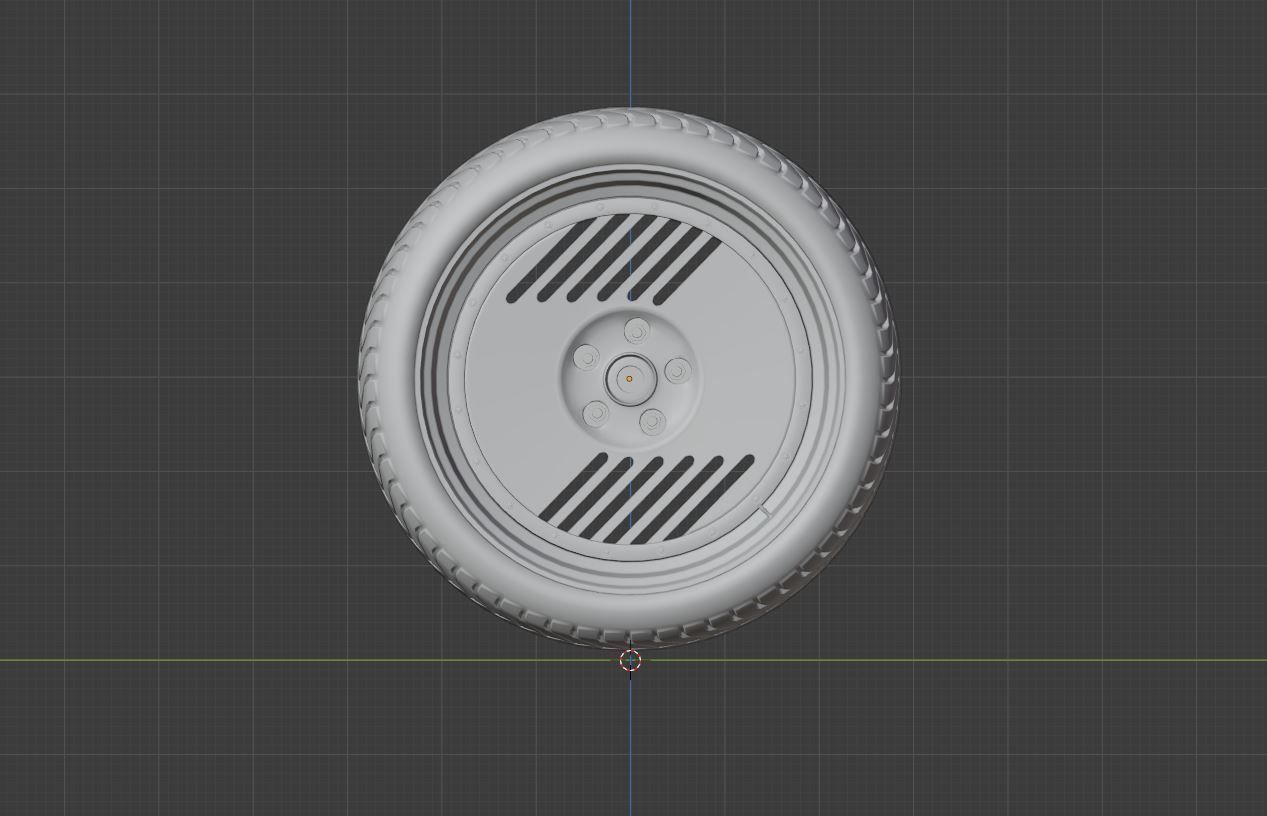1267x816 pixels.
Task: Click the orange object origin dot
Action: [x=629, y=379]
